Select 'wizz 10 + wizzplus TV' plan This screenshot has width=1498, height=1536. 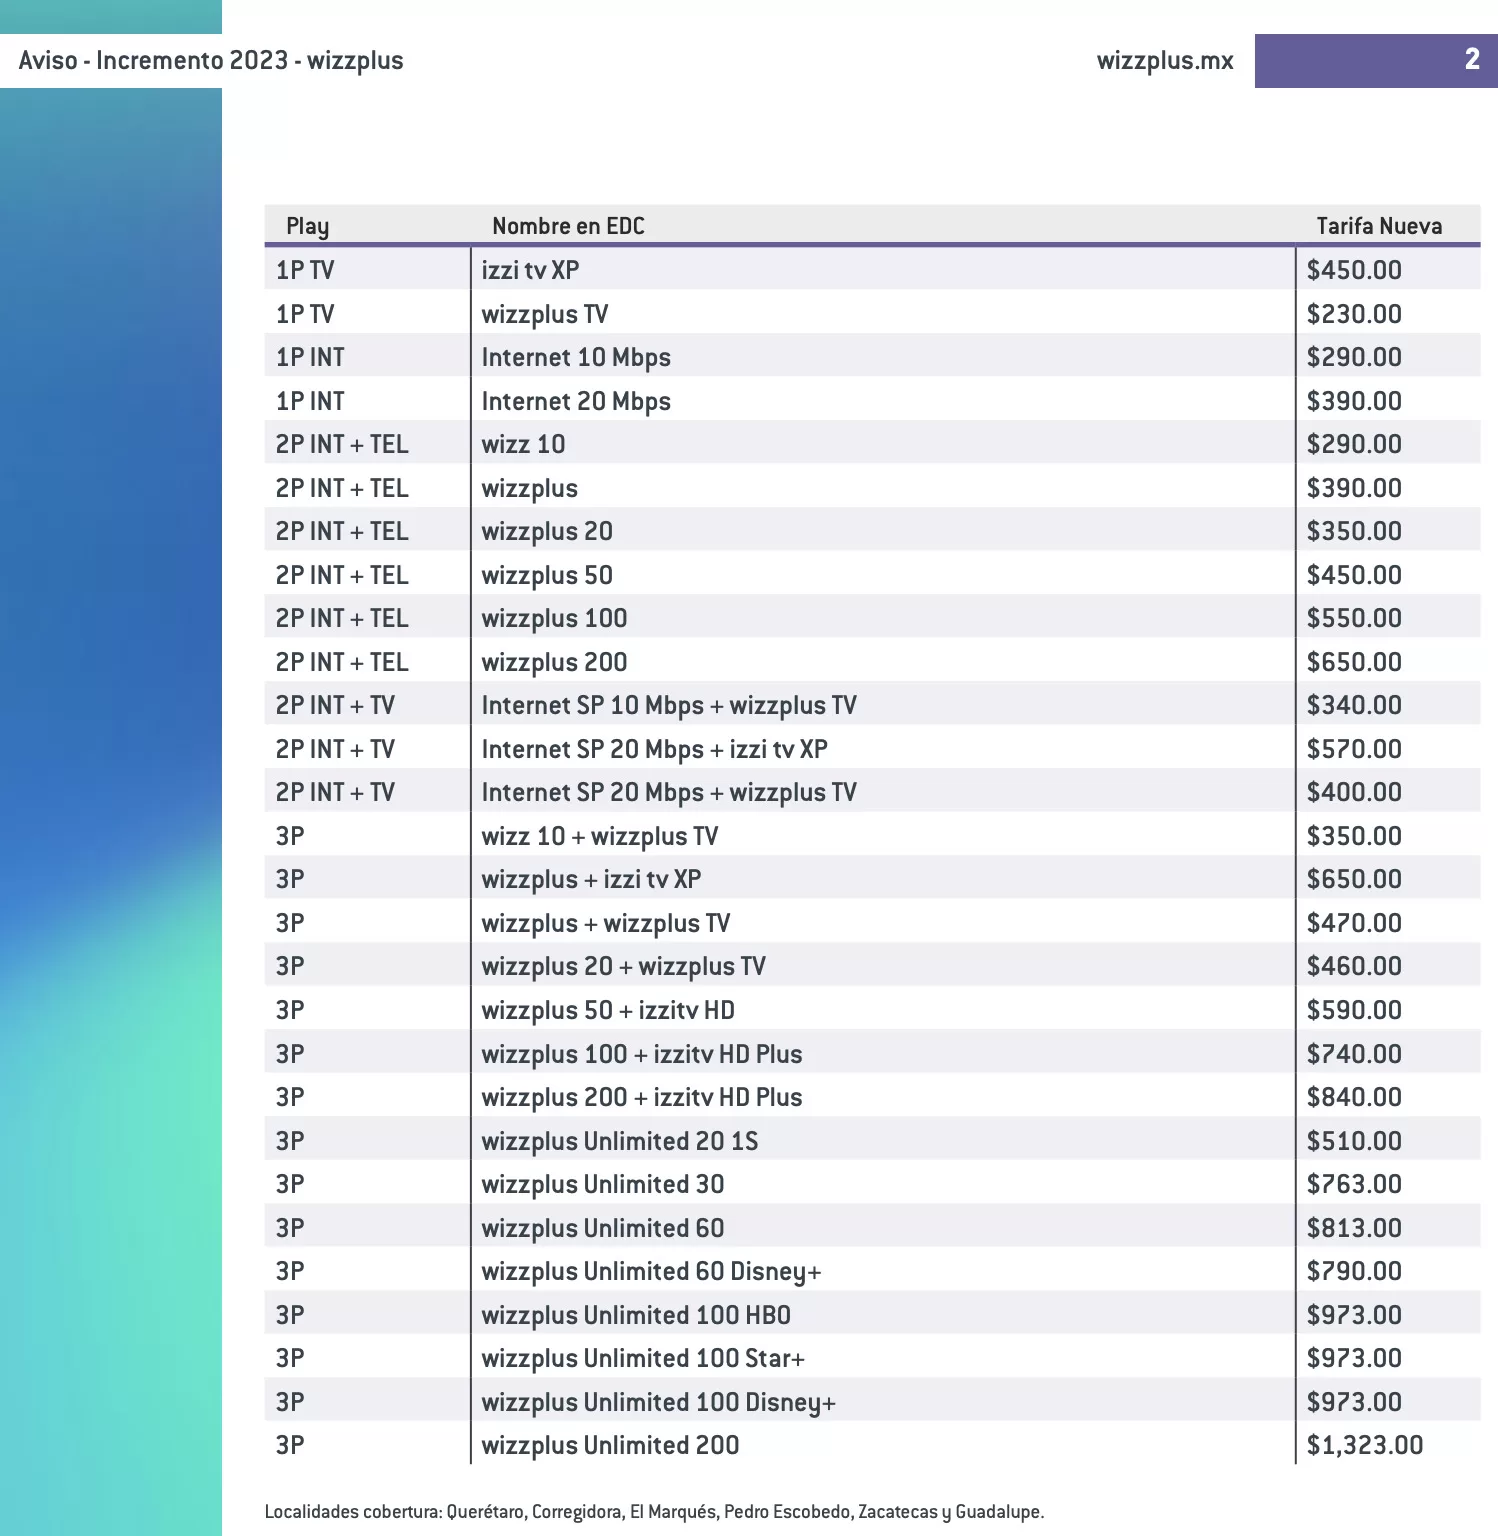click(x=600, y=836)
